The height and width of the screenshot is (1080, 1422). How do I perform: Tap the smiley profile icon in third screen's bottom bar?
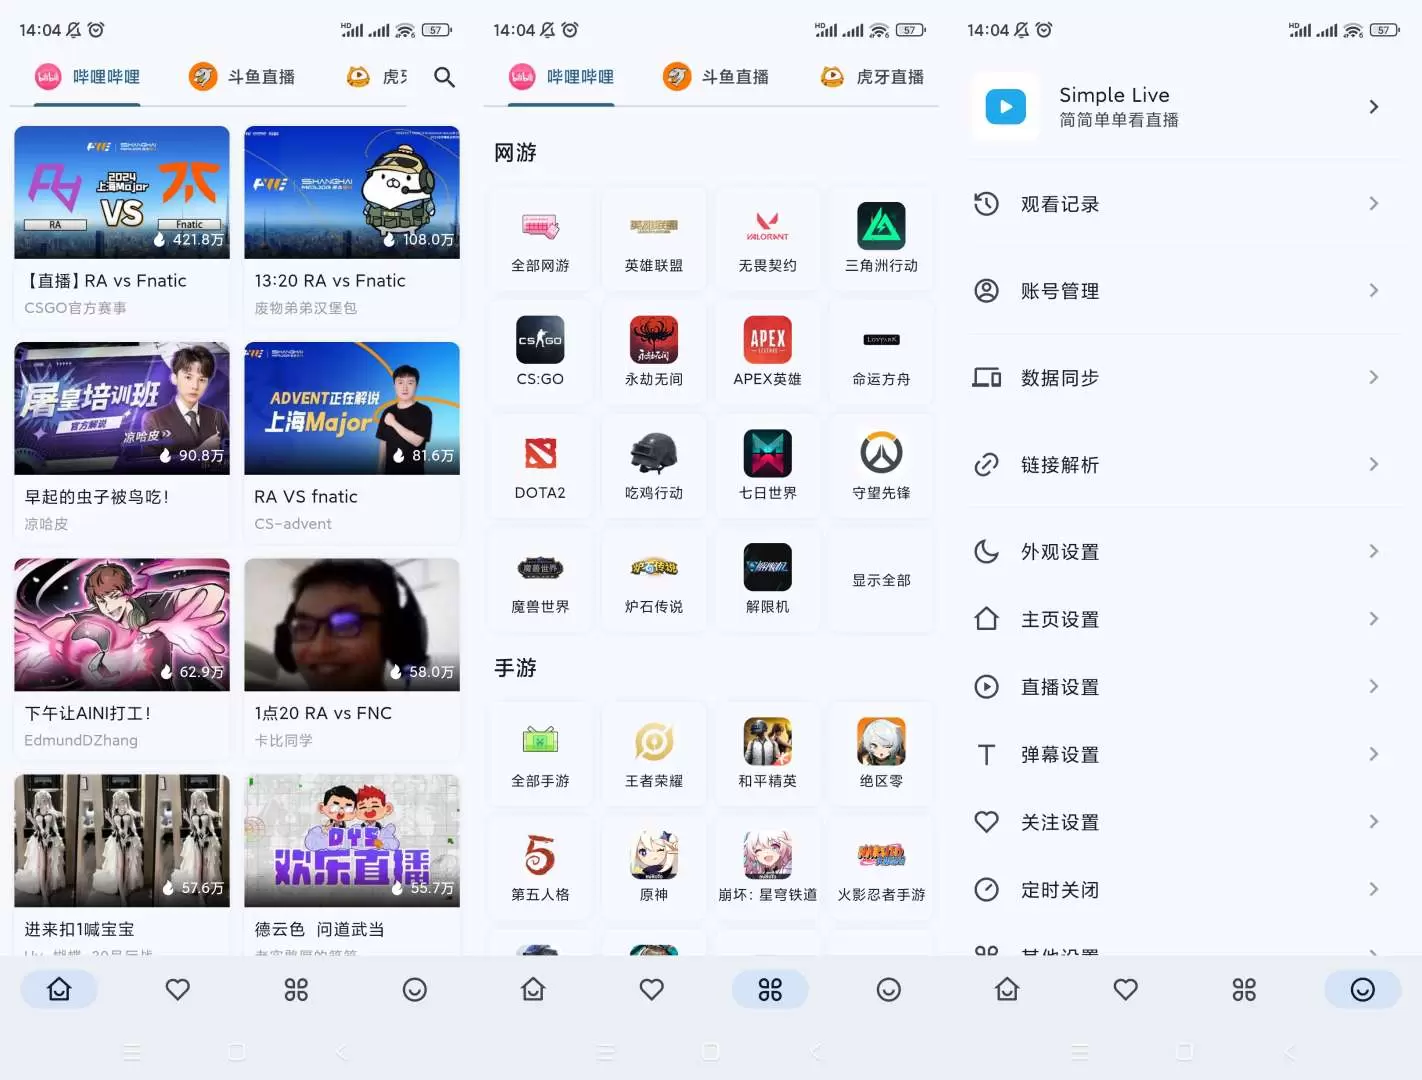click(x=1362, y=990)
